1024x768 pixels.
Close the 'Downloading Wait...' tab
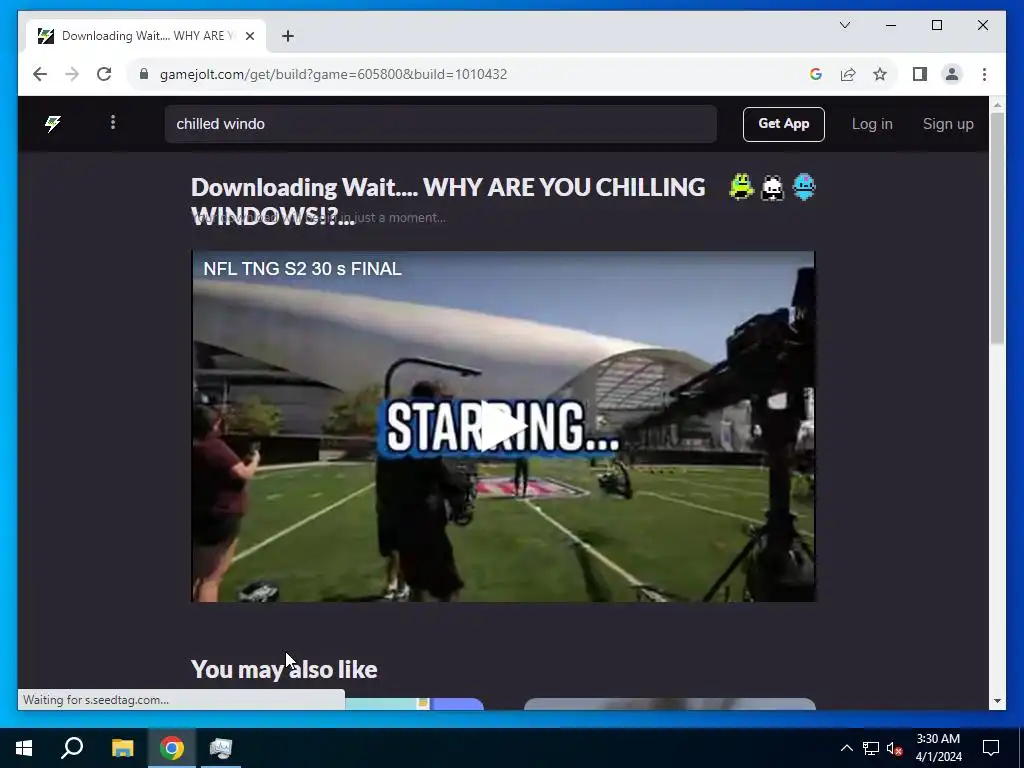[x=249, y=36]
